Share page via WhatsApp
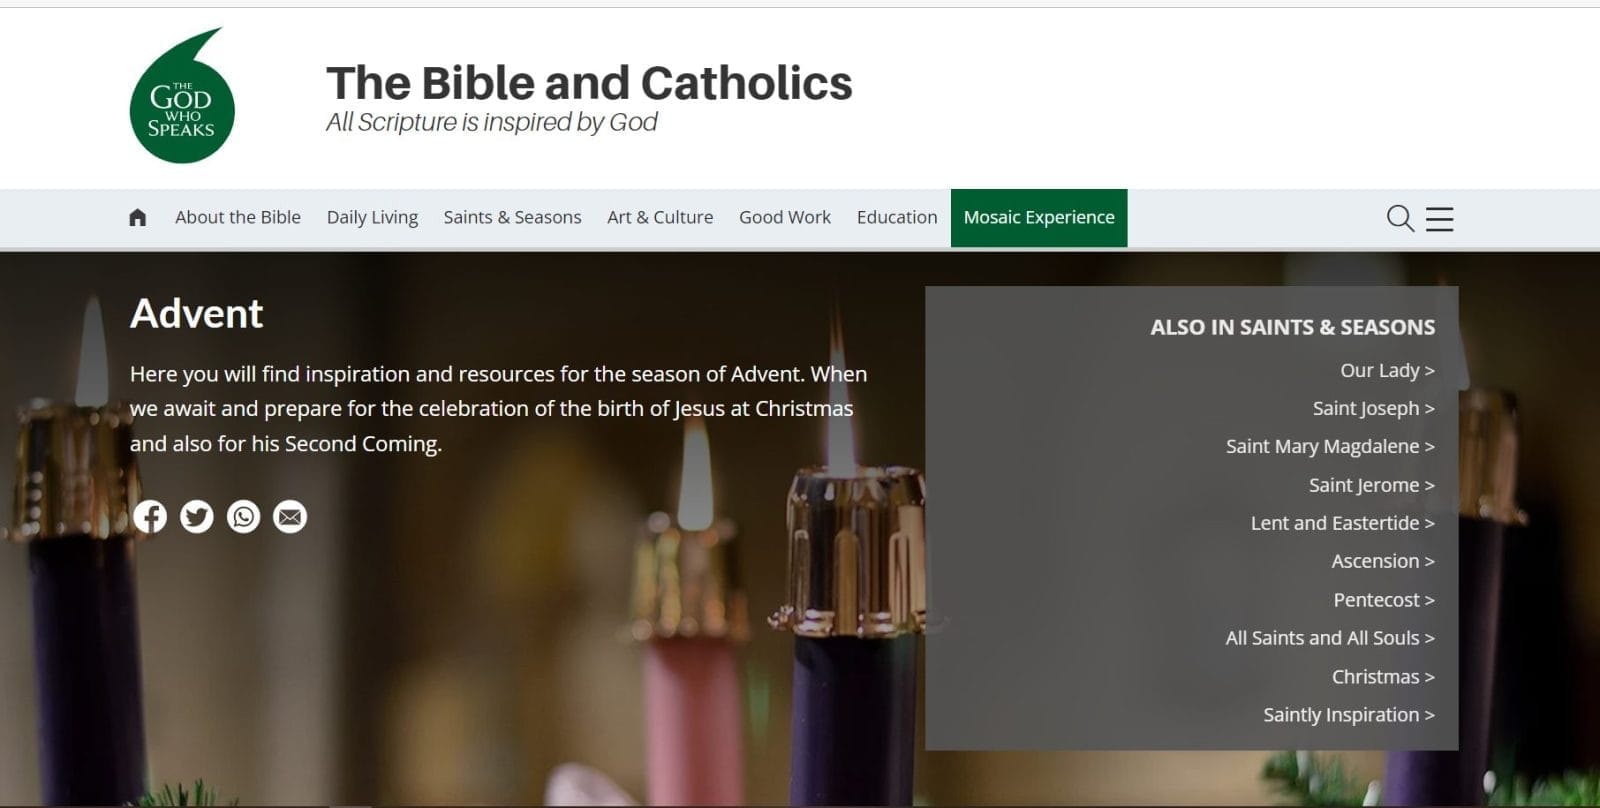Viewport: 1600px width, 808px height. point(243,517)
